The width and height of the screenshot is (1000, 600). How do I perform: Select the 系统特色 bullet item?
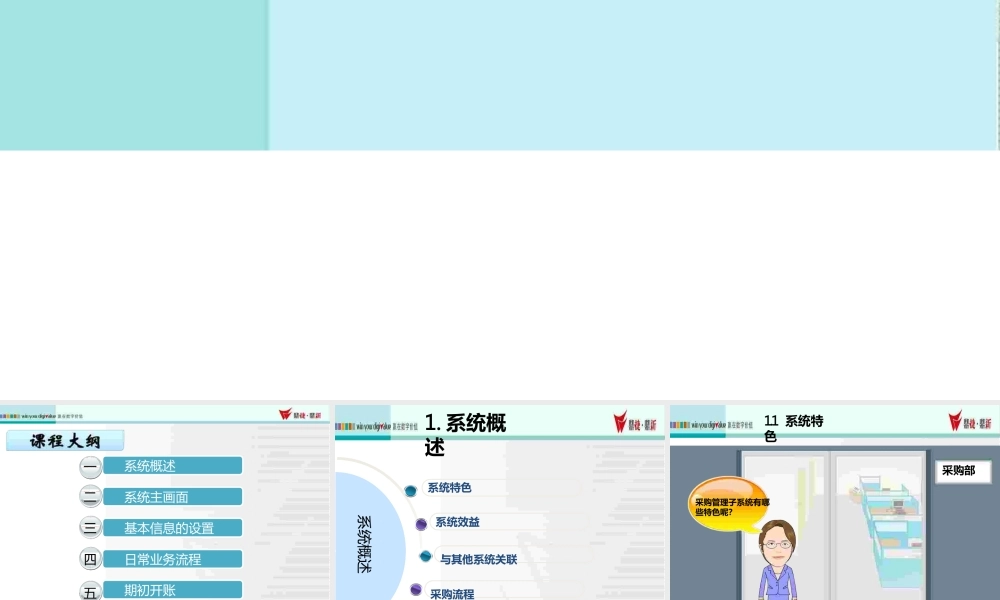click(x=450, y=488)
